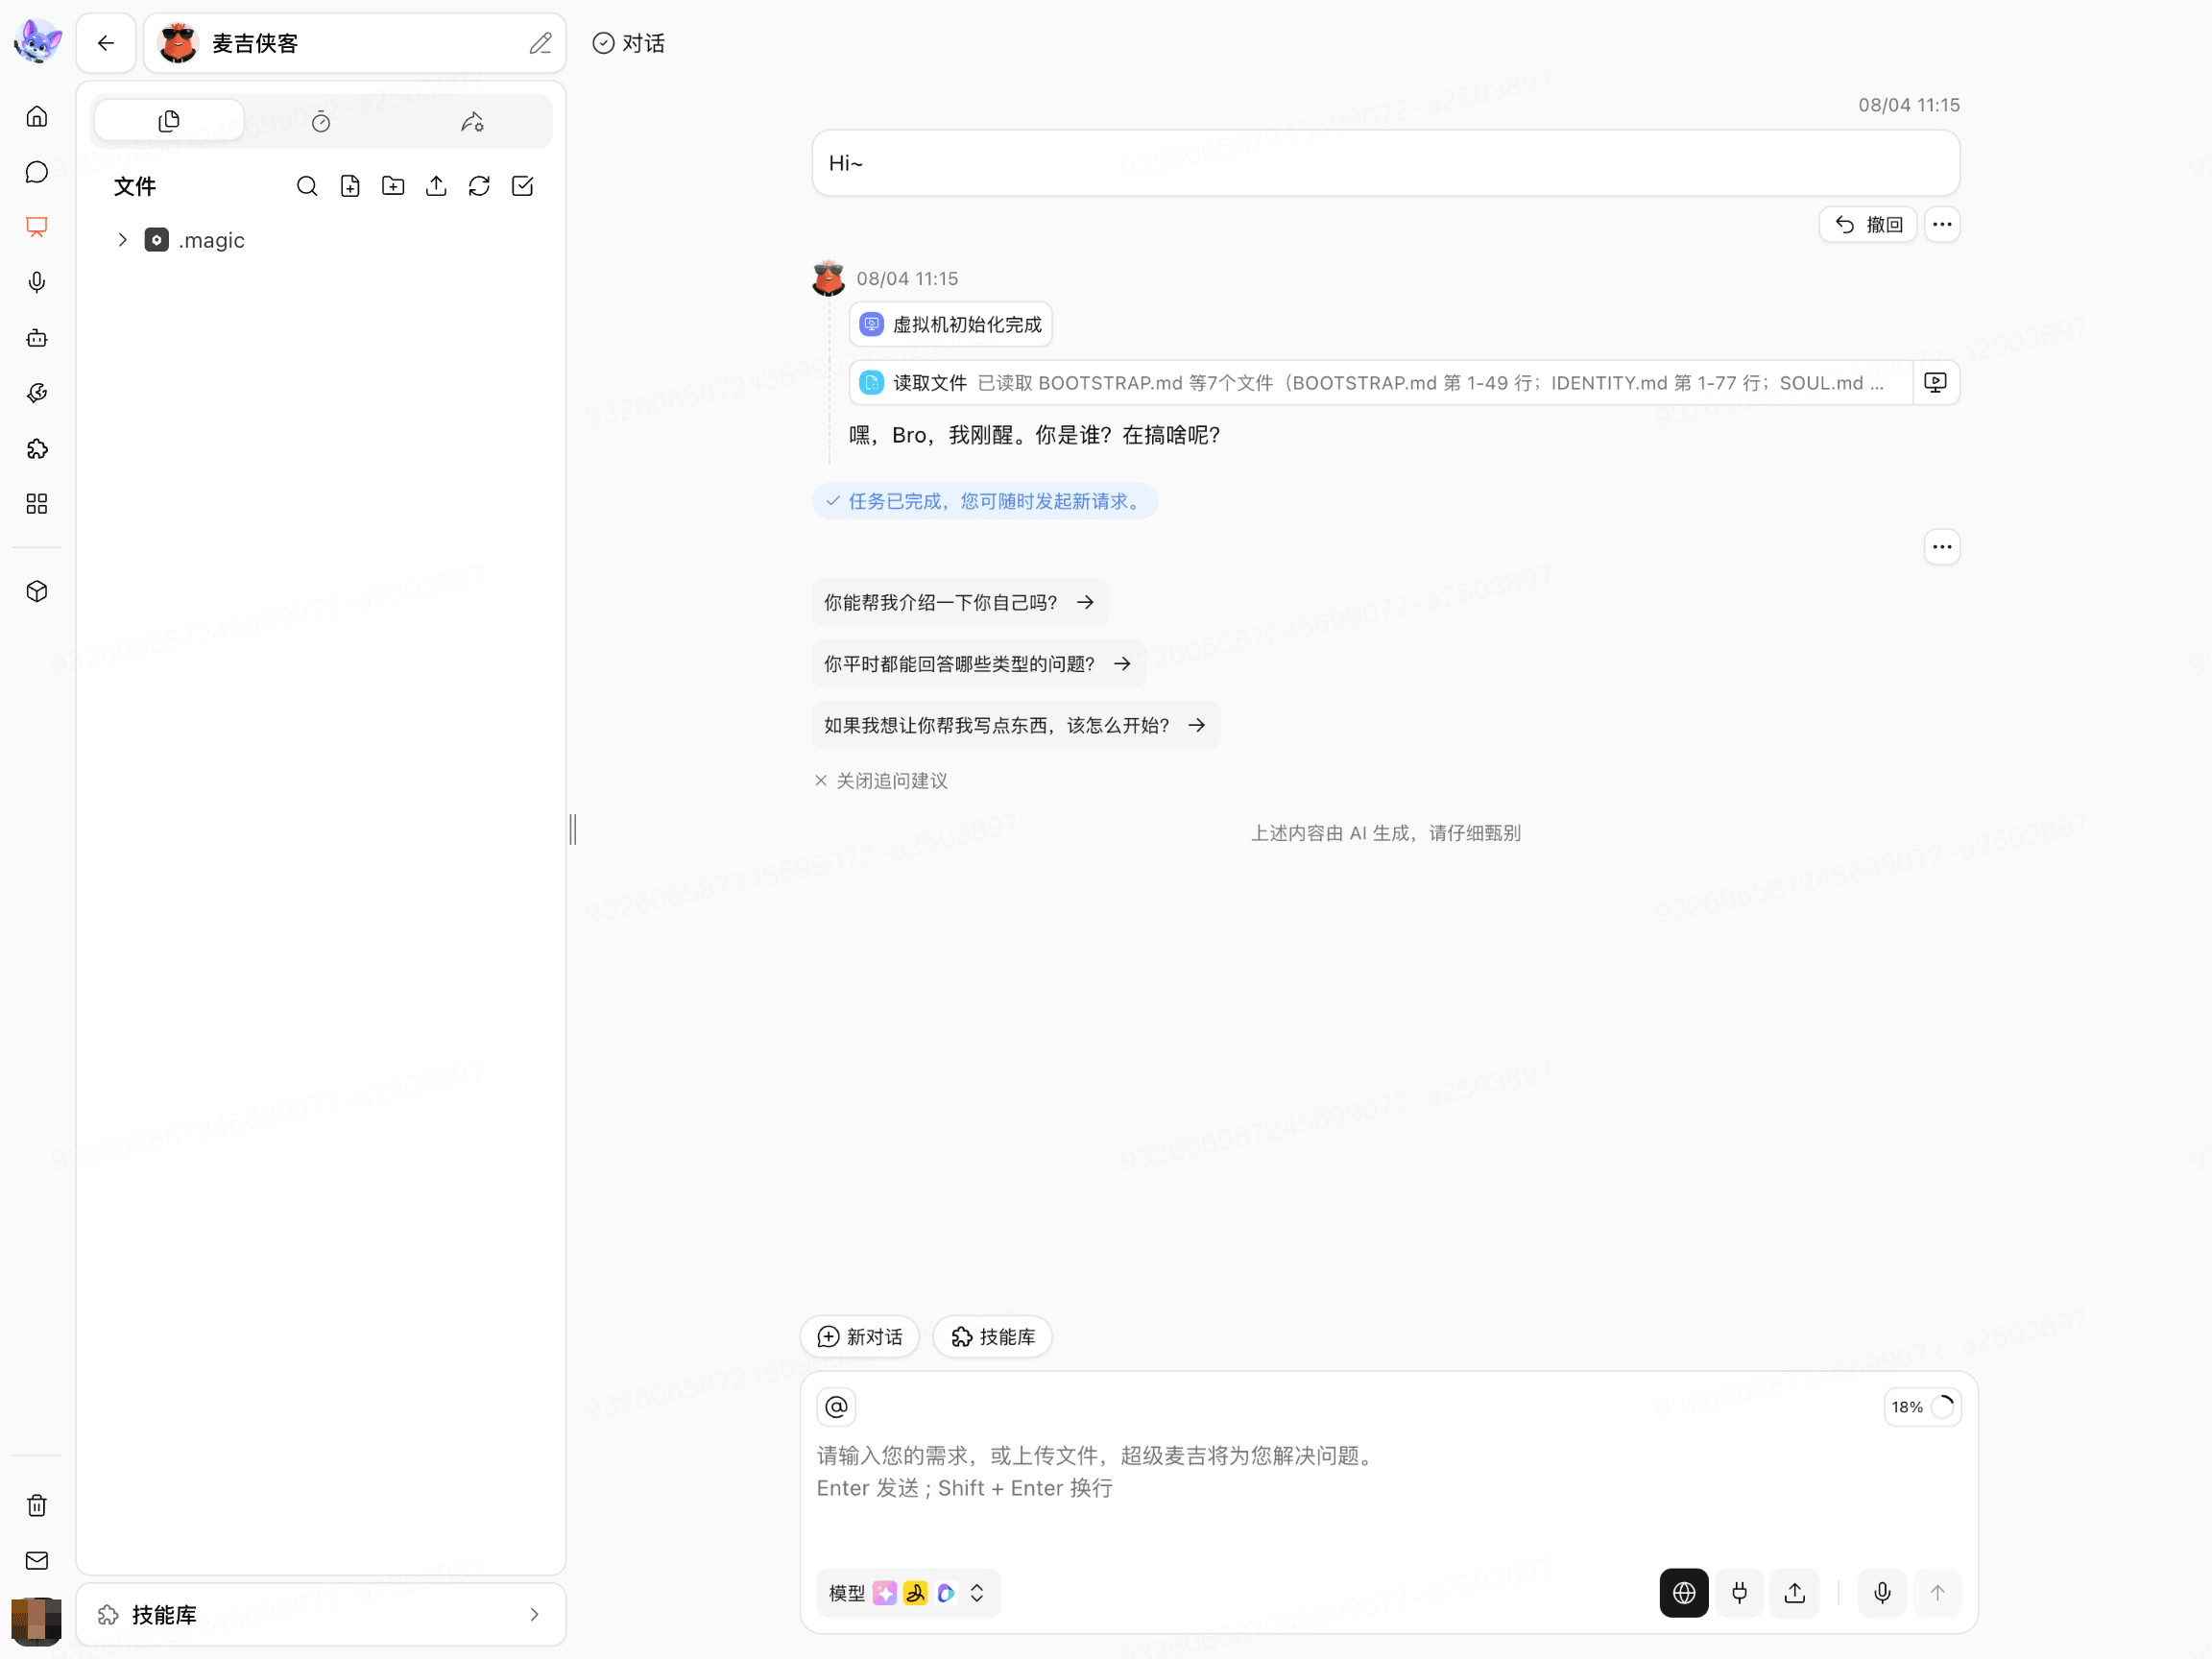Check the 18% context usage indicator

pos(1922,1407)
